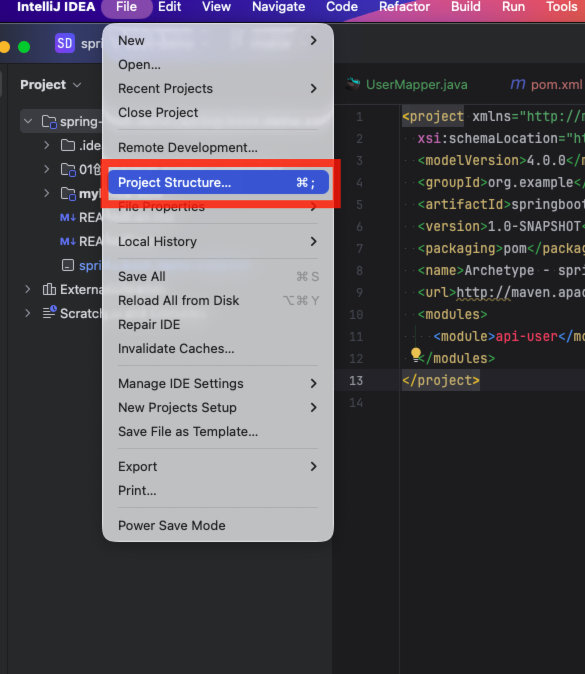Screen dimensions: 585x674
Task: Open the Code menu
Action: [342, 7]
